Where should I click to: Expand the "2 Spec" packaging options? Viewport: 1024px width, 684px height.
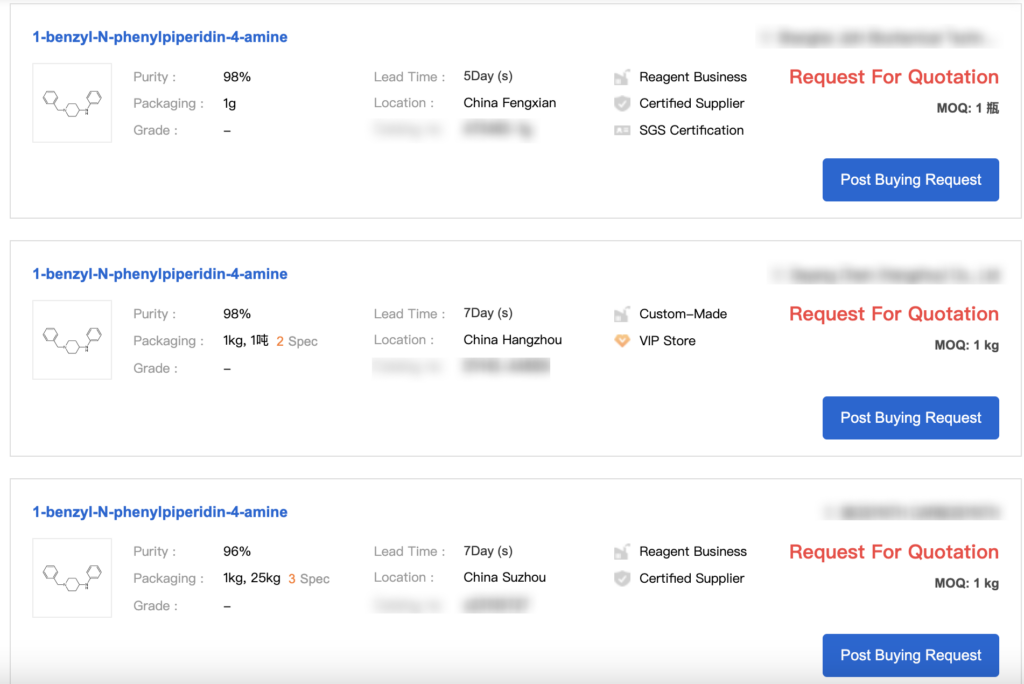tap(297, 341)
